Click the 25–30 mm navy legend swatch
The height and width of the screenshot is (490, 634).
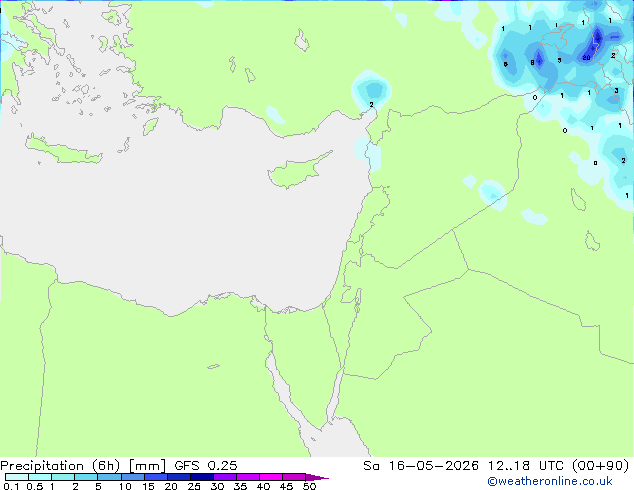(202, 477)
